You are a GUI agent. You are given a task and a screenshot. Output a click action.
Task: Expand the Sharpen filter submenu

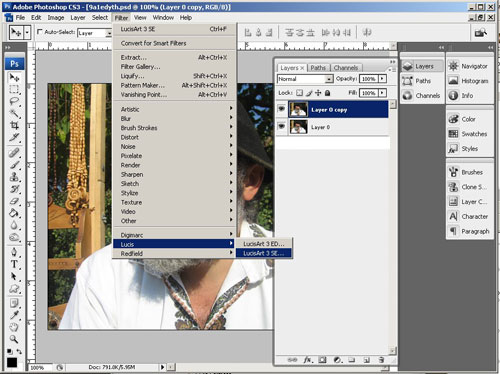point(175,174)
